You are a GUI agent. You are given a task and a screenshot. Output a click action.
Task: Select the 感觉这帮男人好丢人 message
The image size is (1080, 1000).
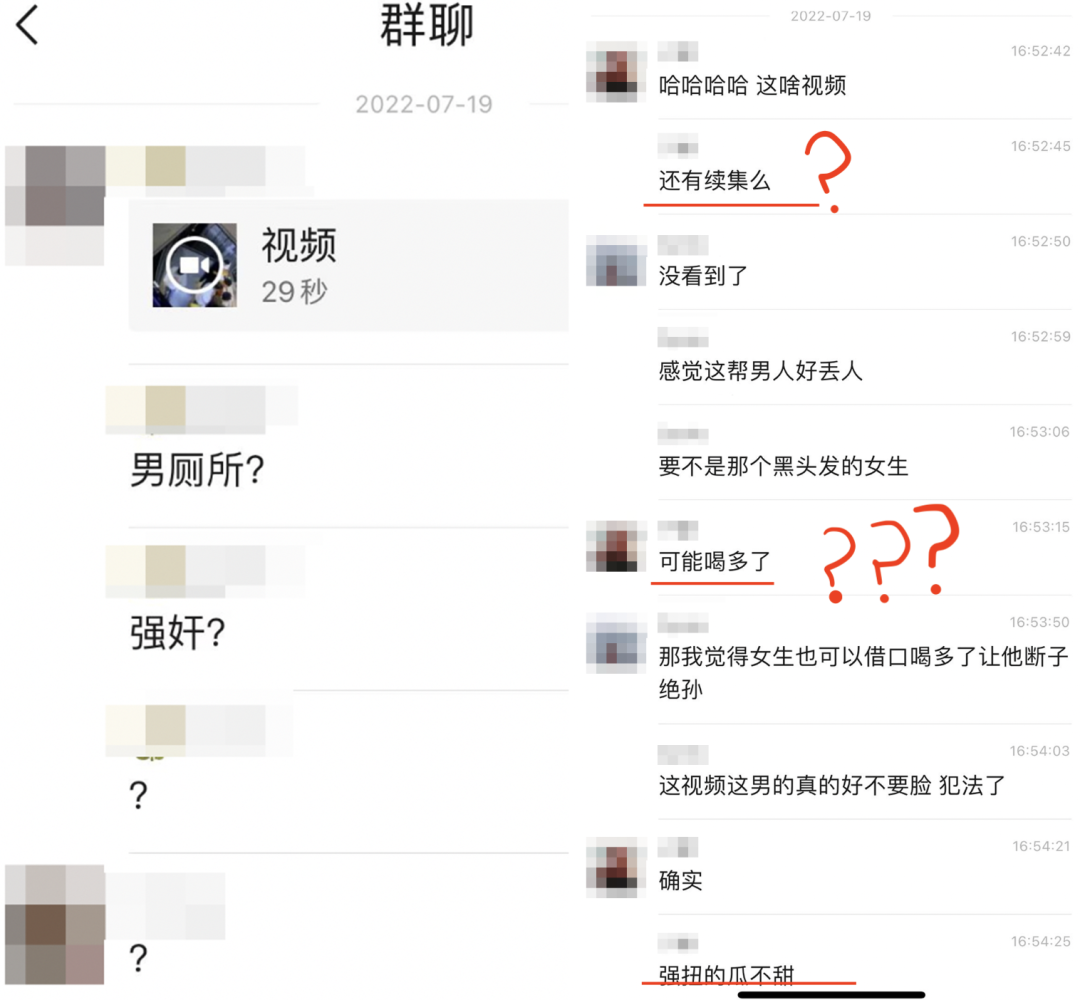click(x=760, y=371)
